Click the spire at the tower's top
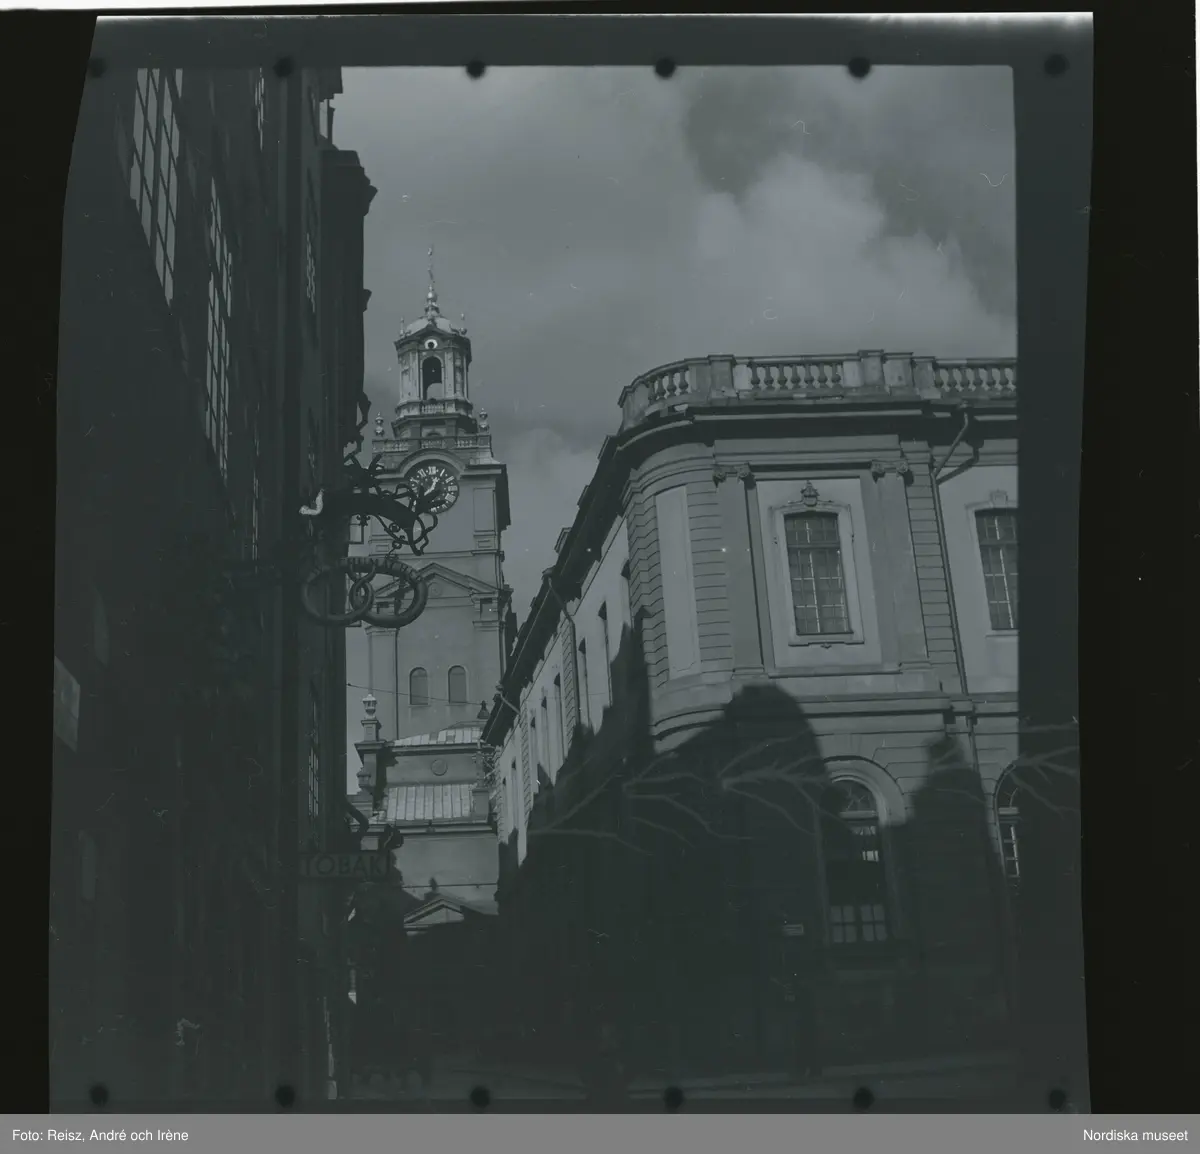The height and width of the screenshot is (1154, 1200). pyautogui.click(x=431, y=277)
